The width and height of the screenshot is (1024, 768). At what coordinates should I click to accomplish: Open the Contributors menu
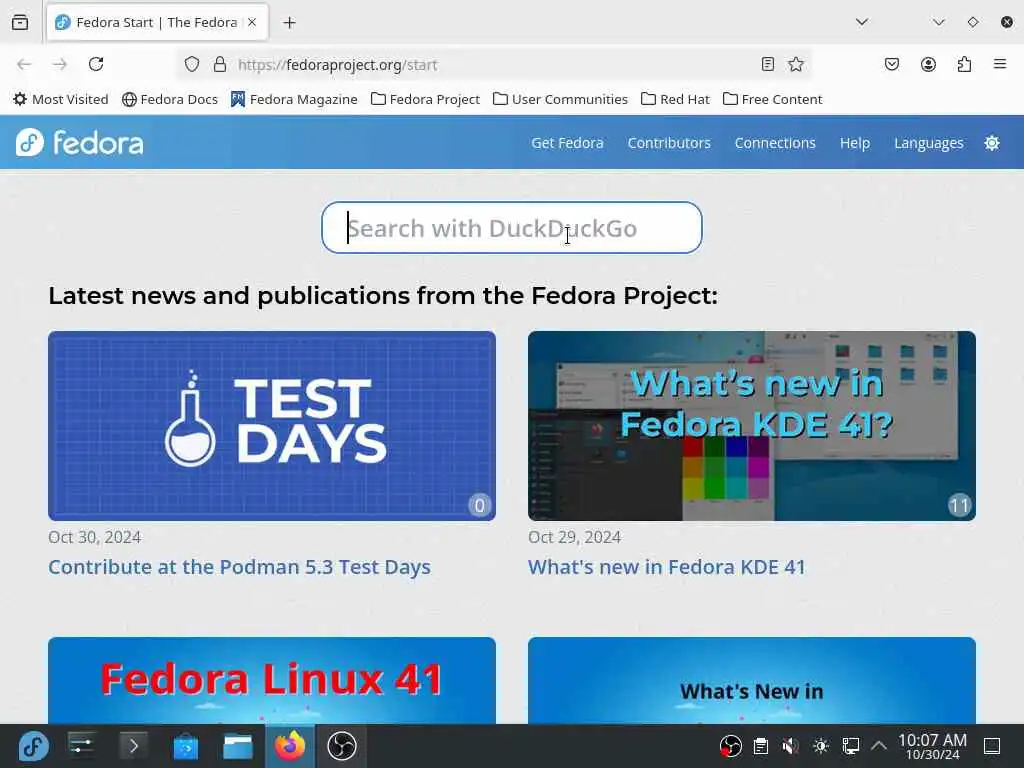669,143
